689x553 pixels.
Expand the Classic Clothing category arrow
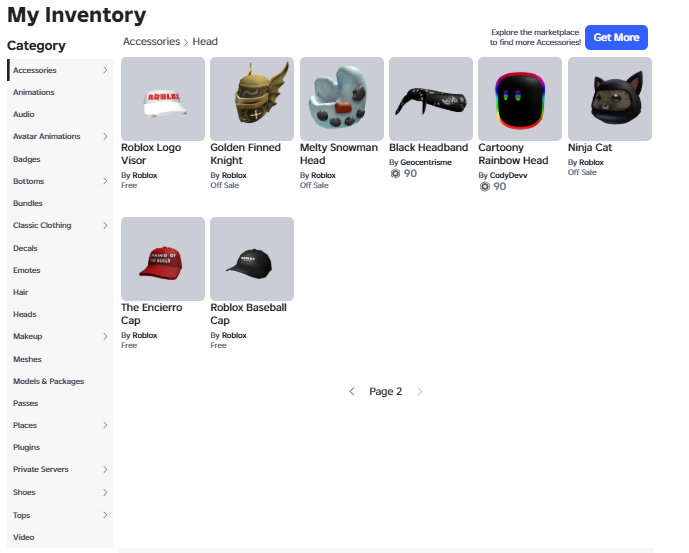click(x=105, y=226)
